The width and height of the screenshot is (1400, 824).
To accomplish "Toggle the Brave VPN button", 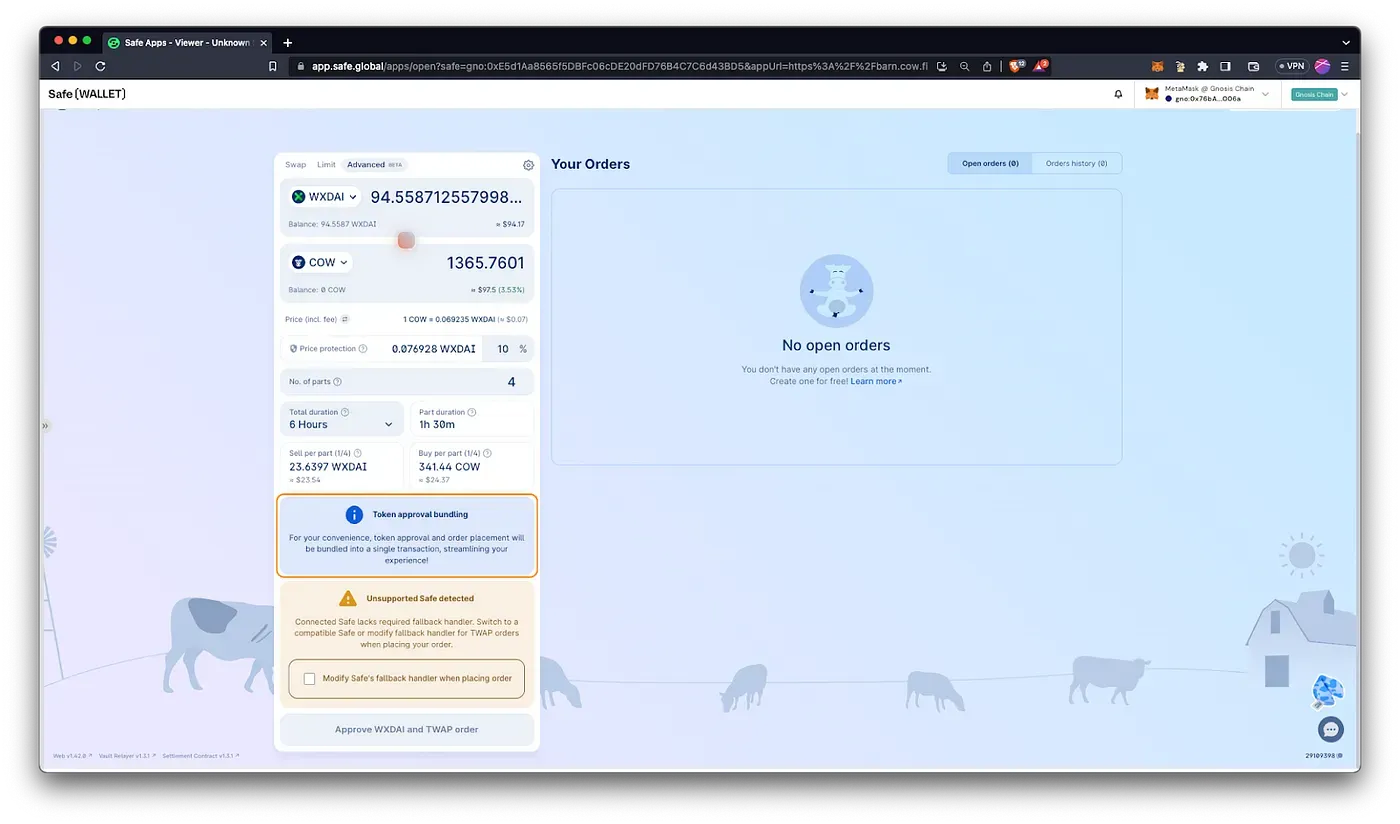I will tap(1290, 66).
